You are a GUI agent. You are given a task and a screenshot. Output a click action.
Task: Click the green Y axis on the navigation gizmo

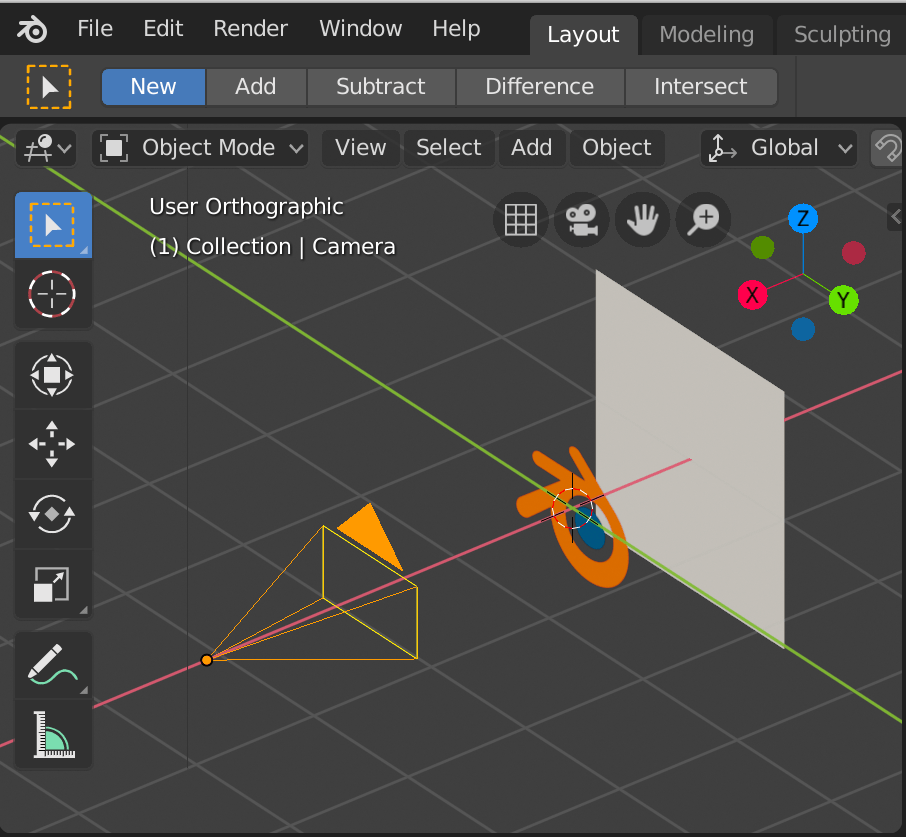click(843, 300)
